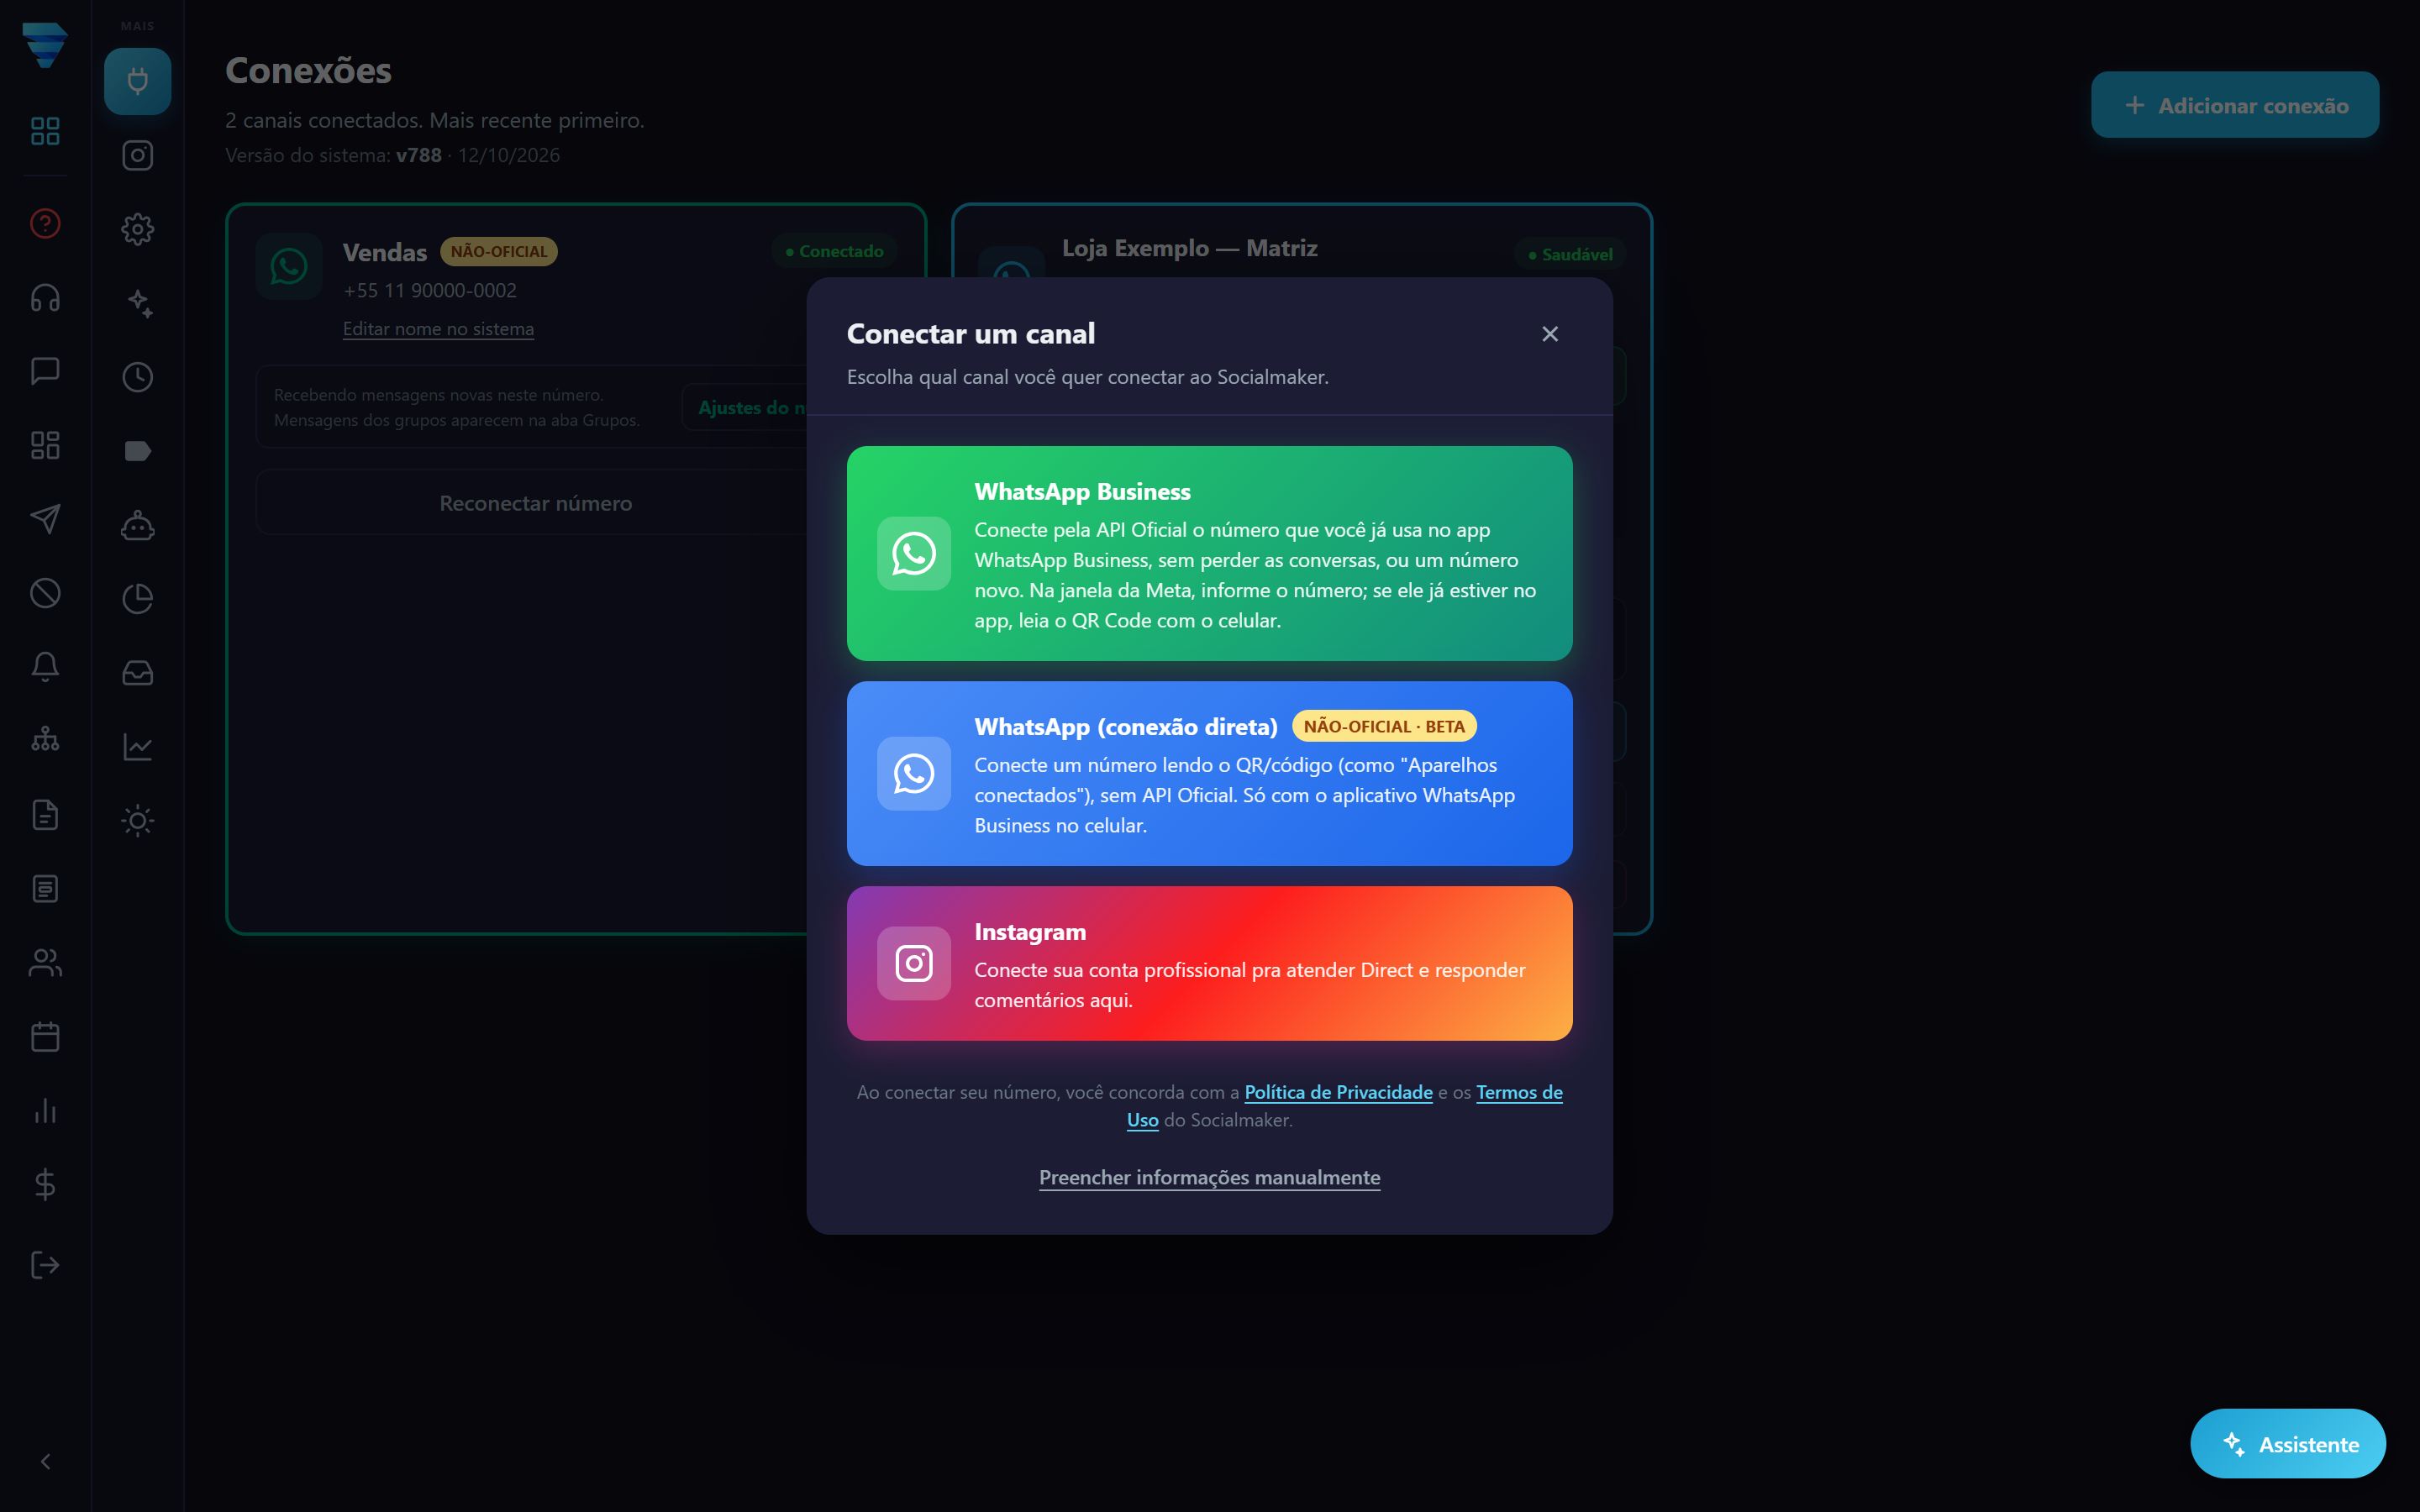Open the document file icon in sidebar
This screenshot has width=2420, height=1512.
[45, 815]
